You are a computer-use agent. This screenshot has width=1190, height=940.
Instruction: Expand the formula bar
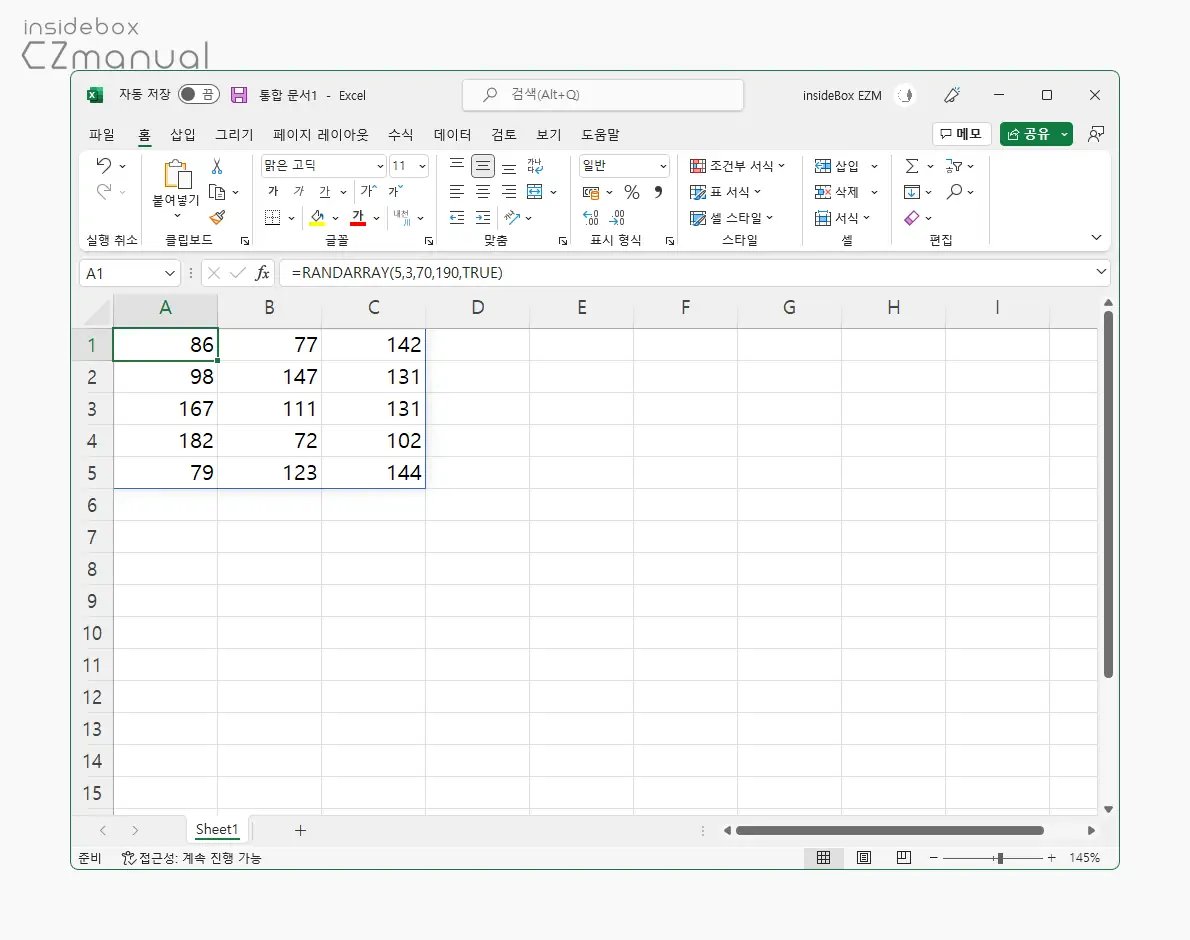tap(1101, 272)
